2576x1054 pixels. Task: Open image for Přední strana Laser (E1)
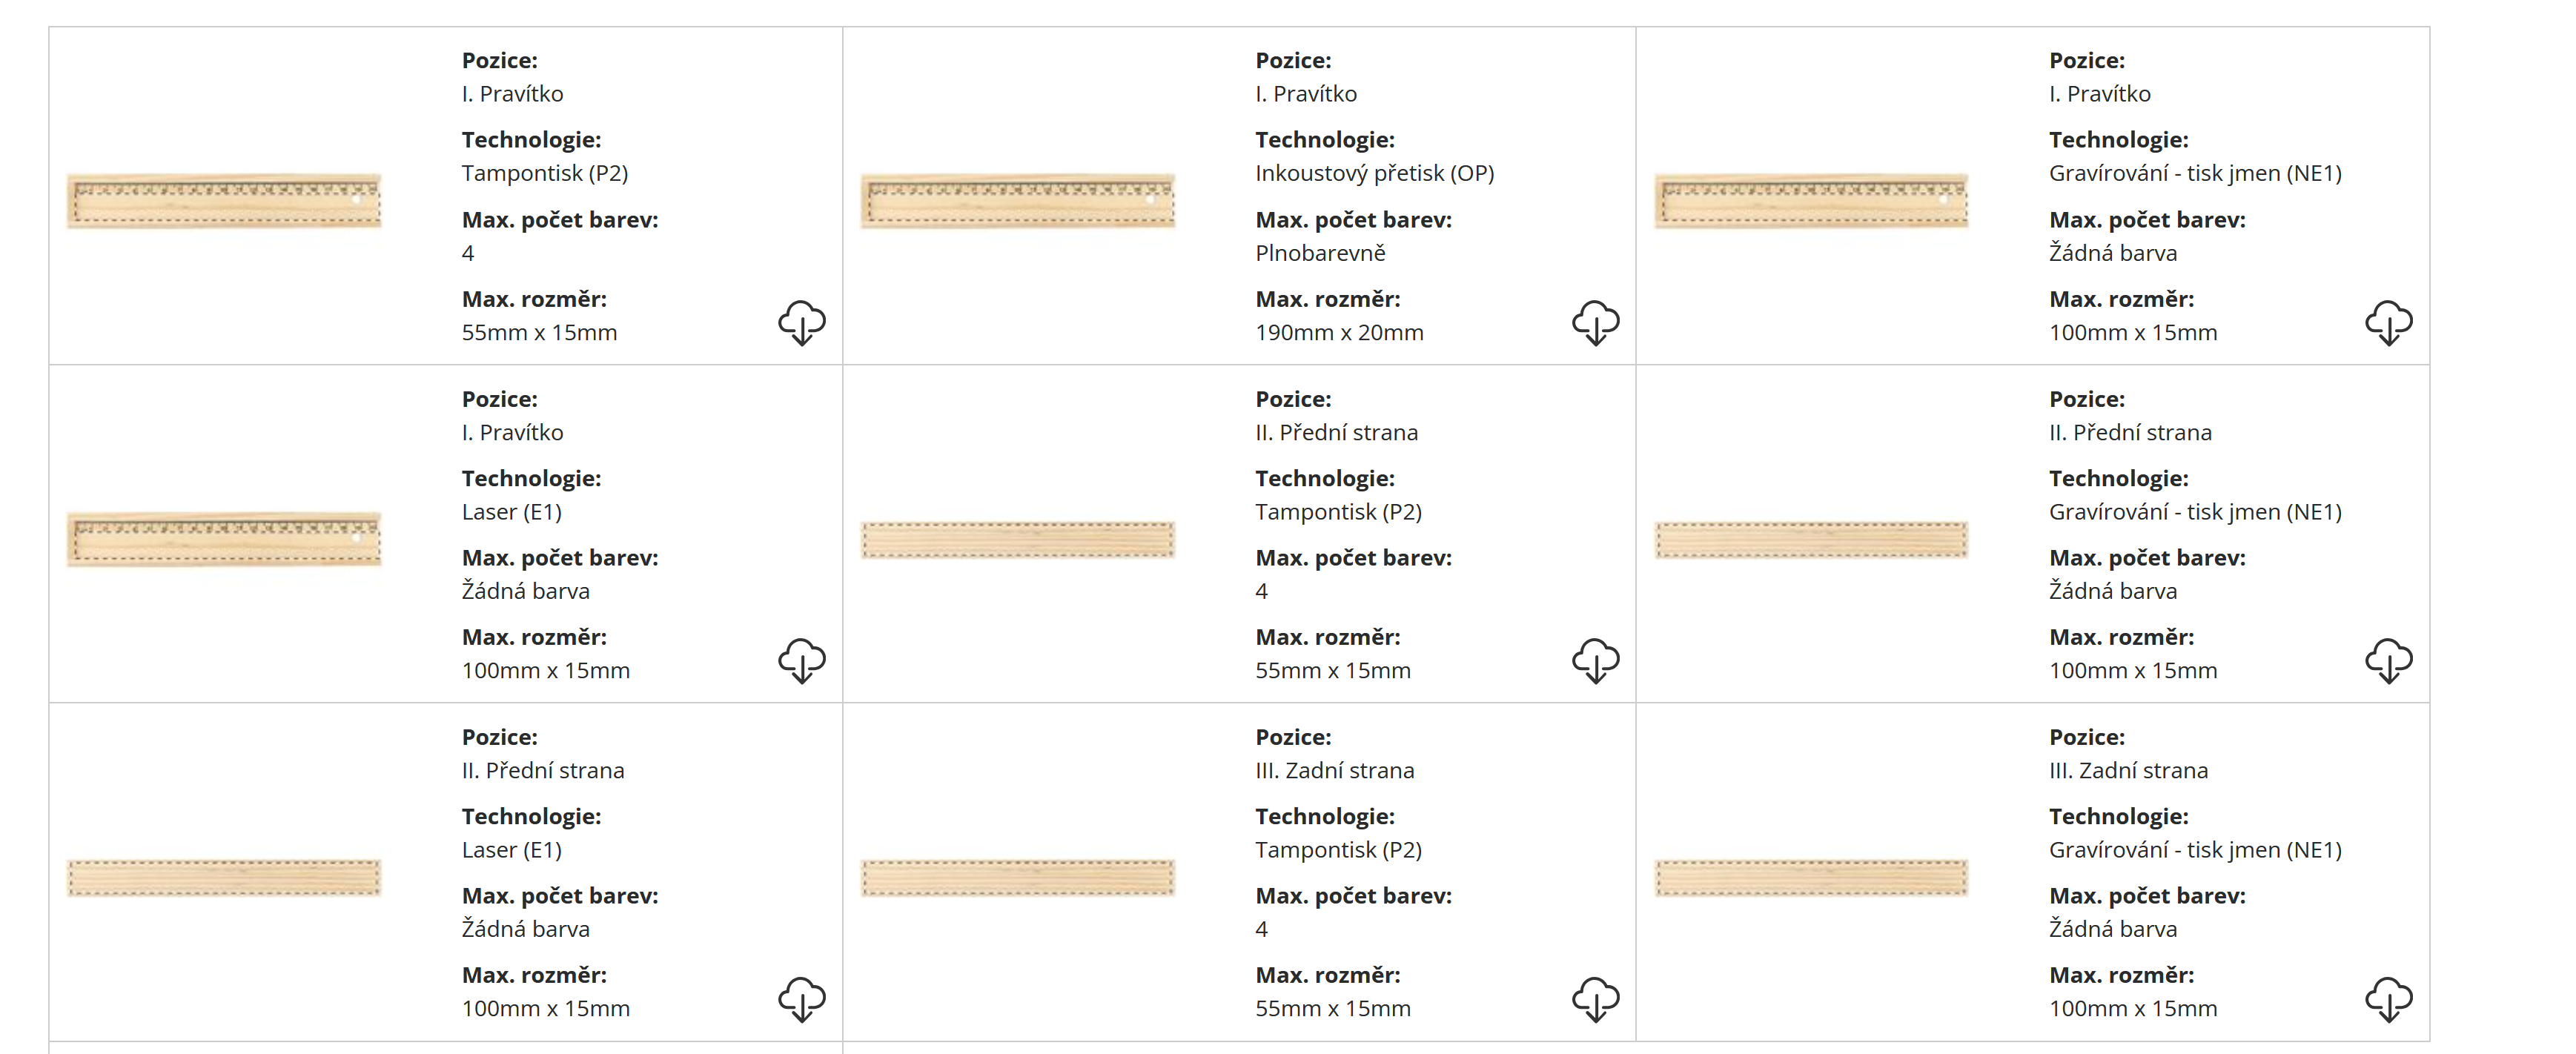tap(224, 878)
